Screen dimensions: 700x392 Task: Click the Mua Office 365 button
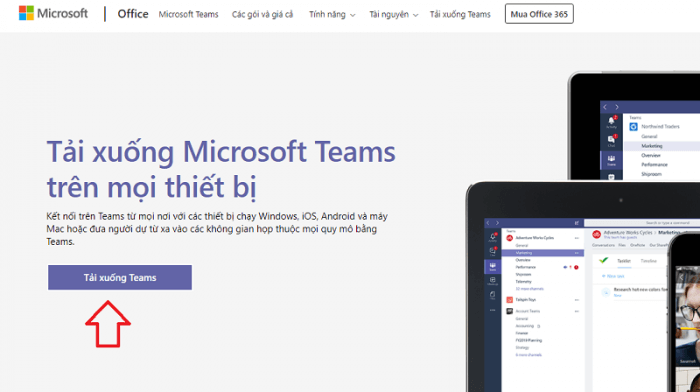pyautogui.click(x=539, y=14)
